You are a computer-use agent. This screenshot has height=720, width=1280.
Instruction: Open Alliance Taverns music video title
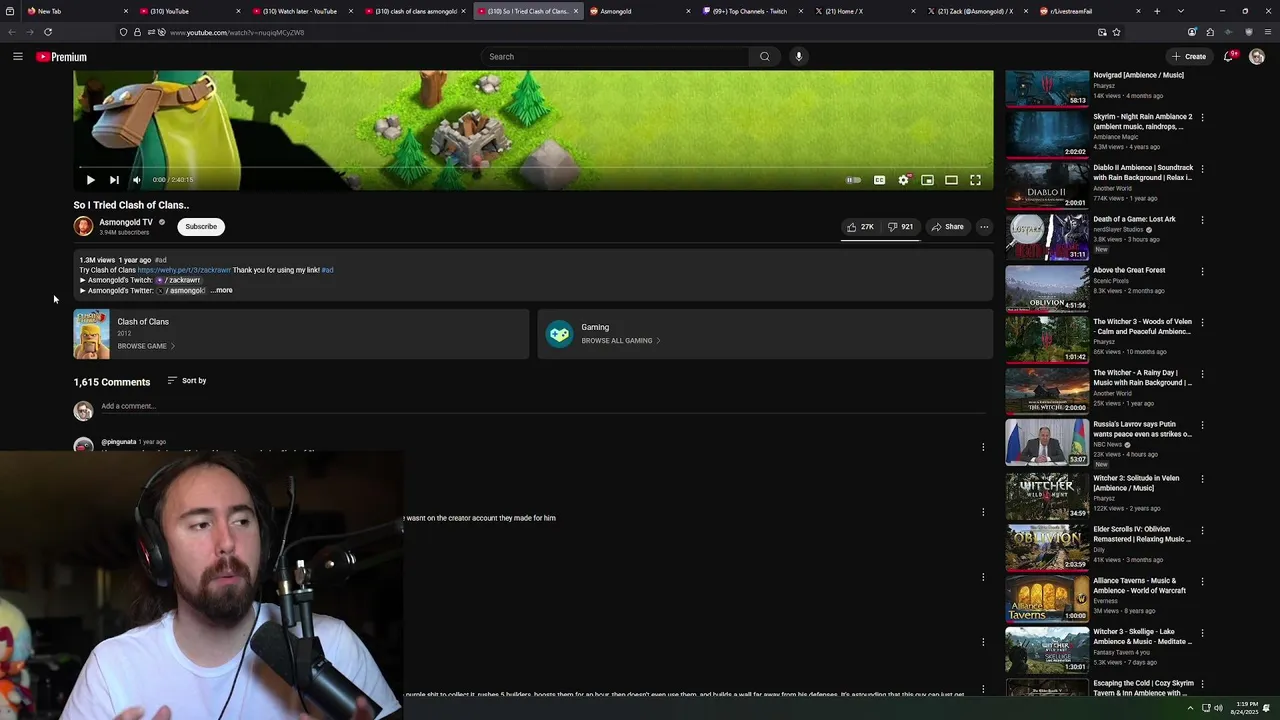[1140, 586]
